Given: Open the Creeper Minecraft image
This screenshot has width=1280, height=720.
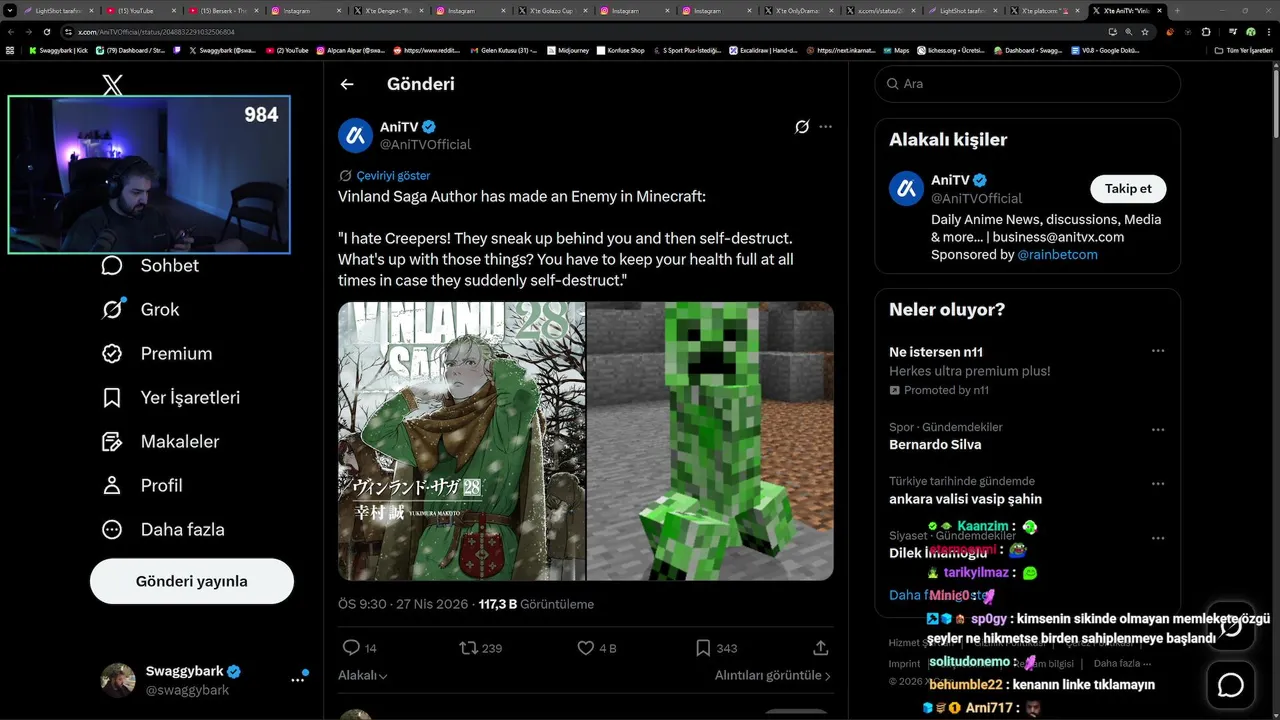Looking at the screenshot, I should tap(710, 441).
